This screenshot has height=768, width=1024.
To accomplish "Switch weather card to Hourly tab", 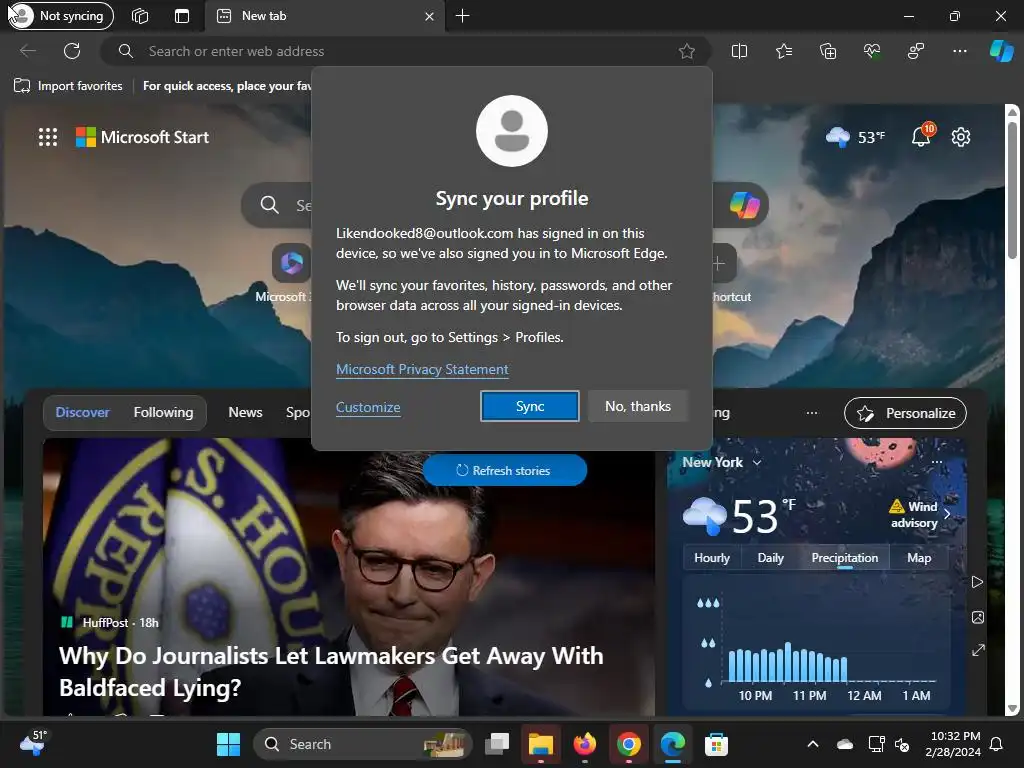I will click(712, 558).
